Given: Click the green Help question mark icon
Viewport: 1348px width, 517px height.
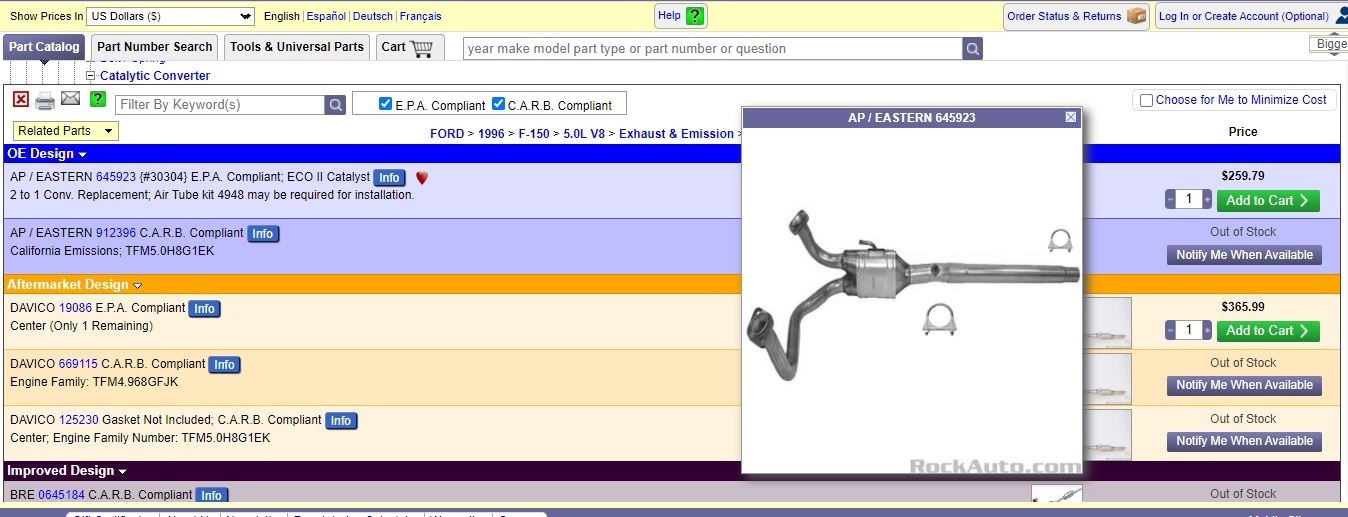Looking at the screenshot, I should tap(695, 16).
